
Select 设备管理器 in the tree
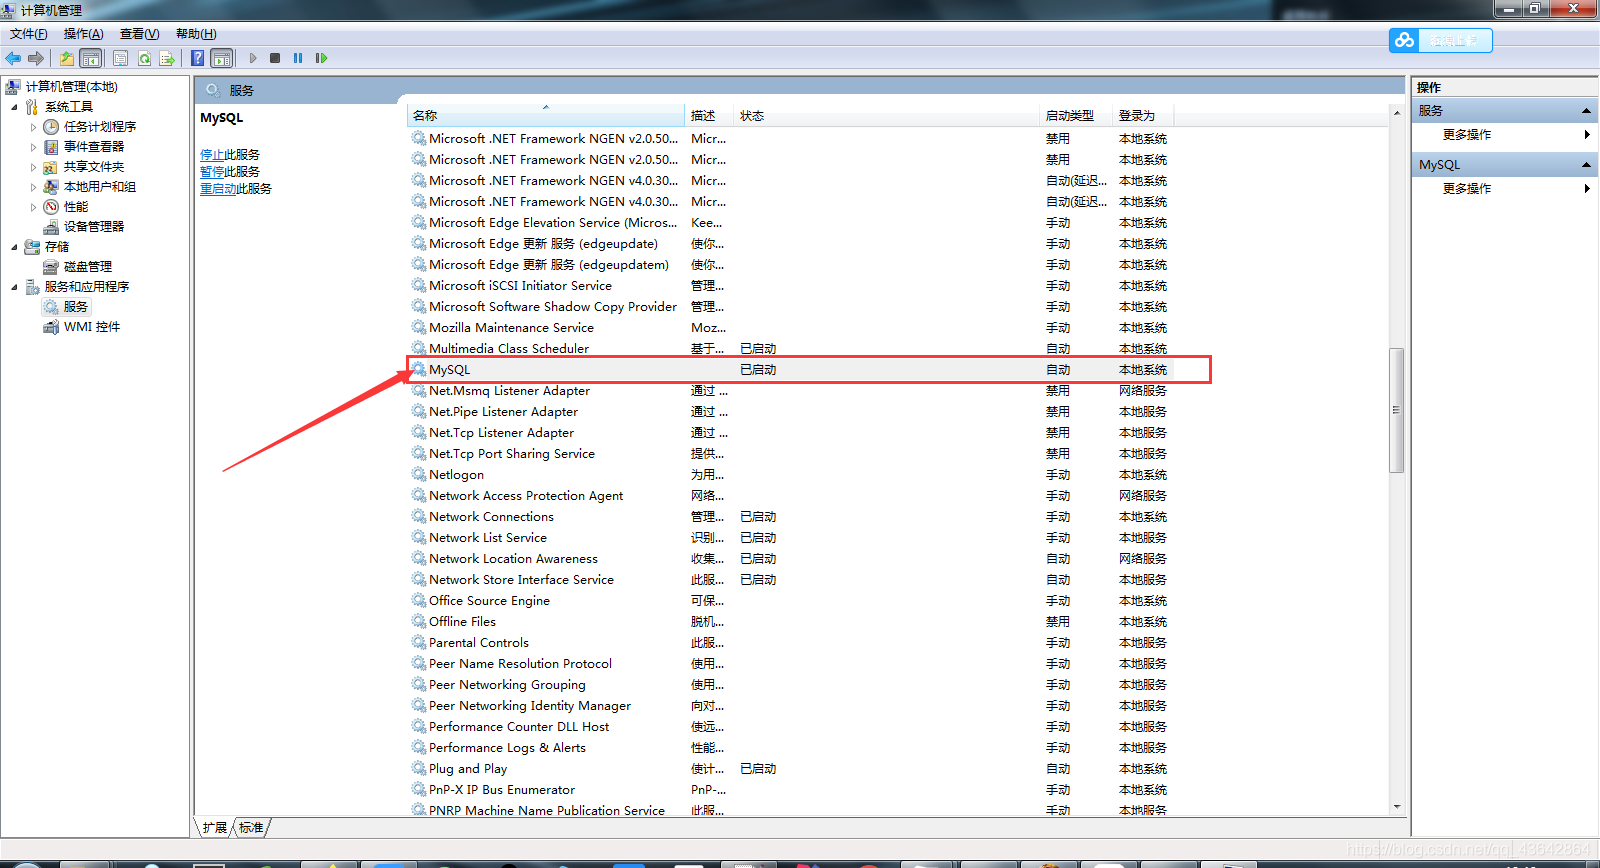(x=94, y=227)
